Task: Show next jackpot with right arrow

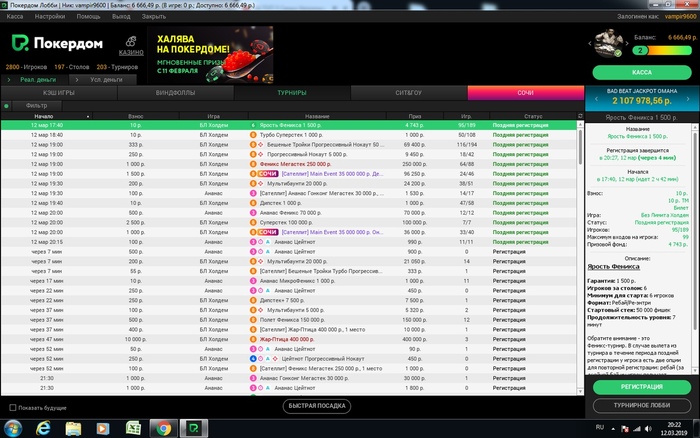Action: pyautogui.click(x=688, y=99)
